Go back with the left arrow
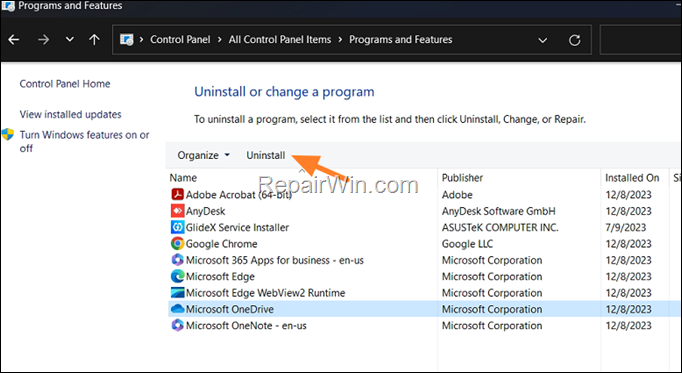Viewport: 682px width, 373px height. click(14, 40)
